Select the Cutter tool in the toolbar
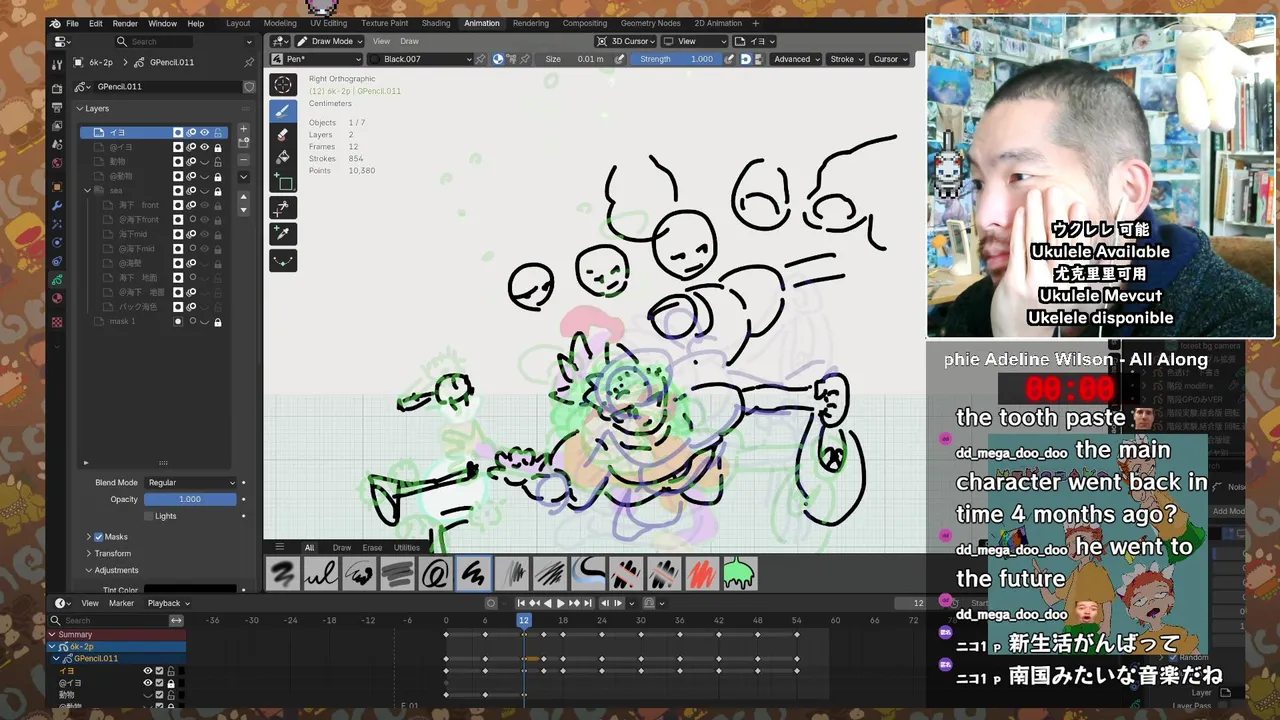 [283, 208]
